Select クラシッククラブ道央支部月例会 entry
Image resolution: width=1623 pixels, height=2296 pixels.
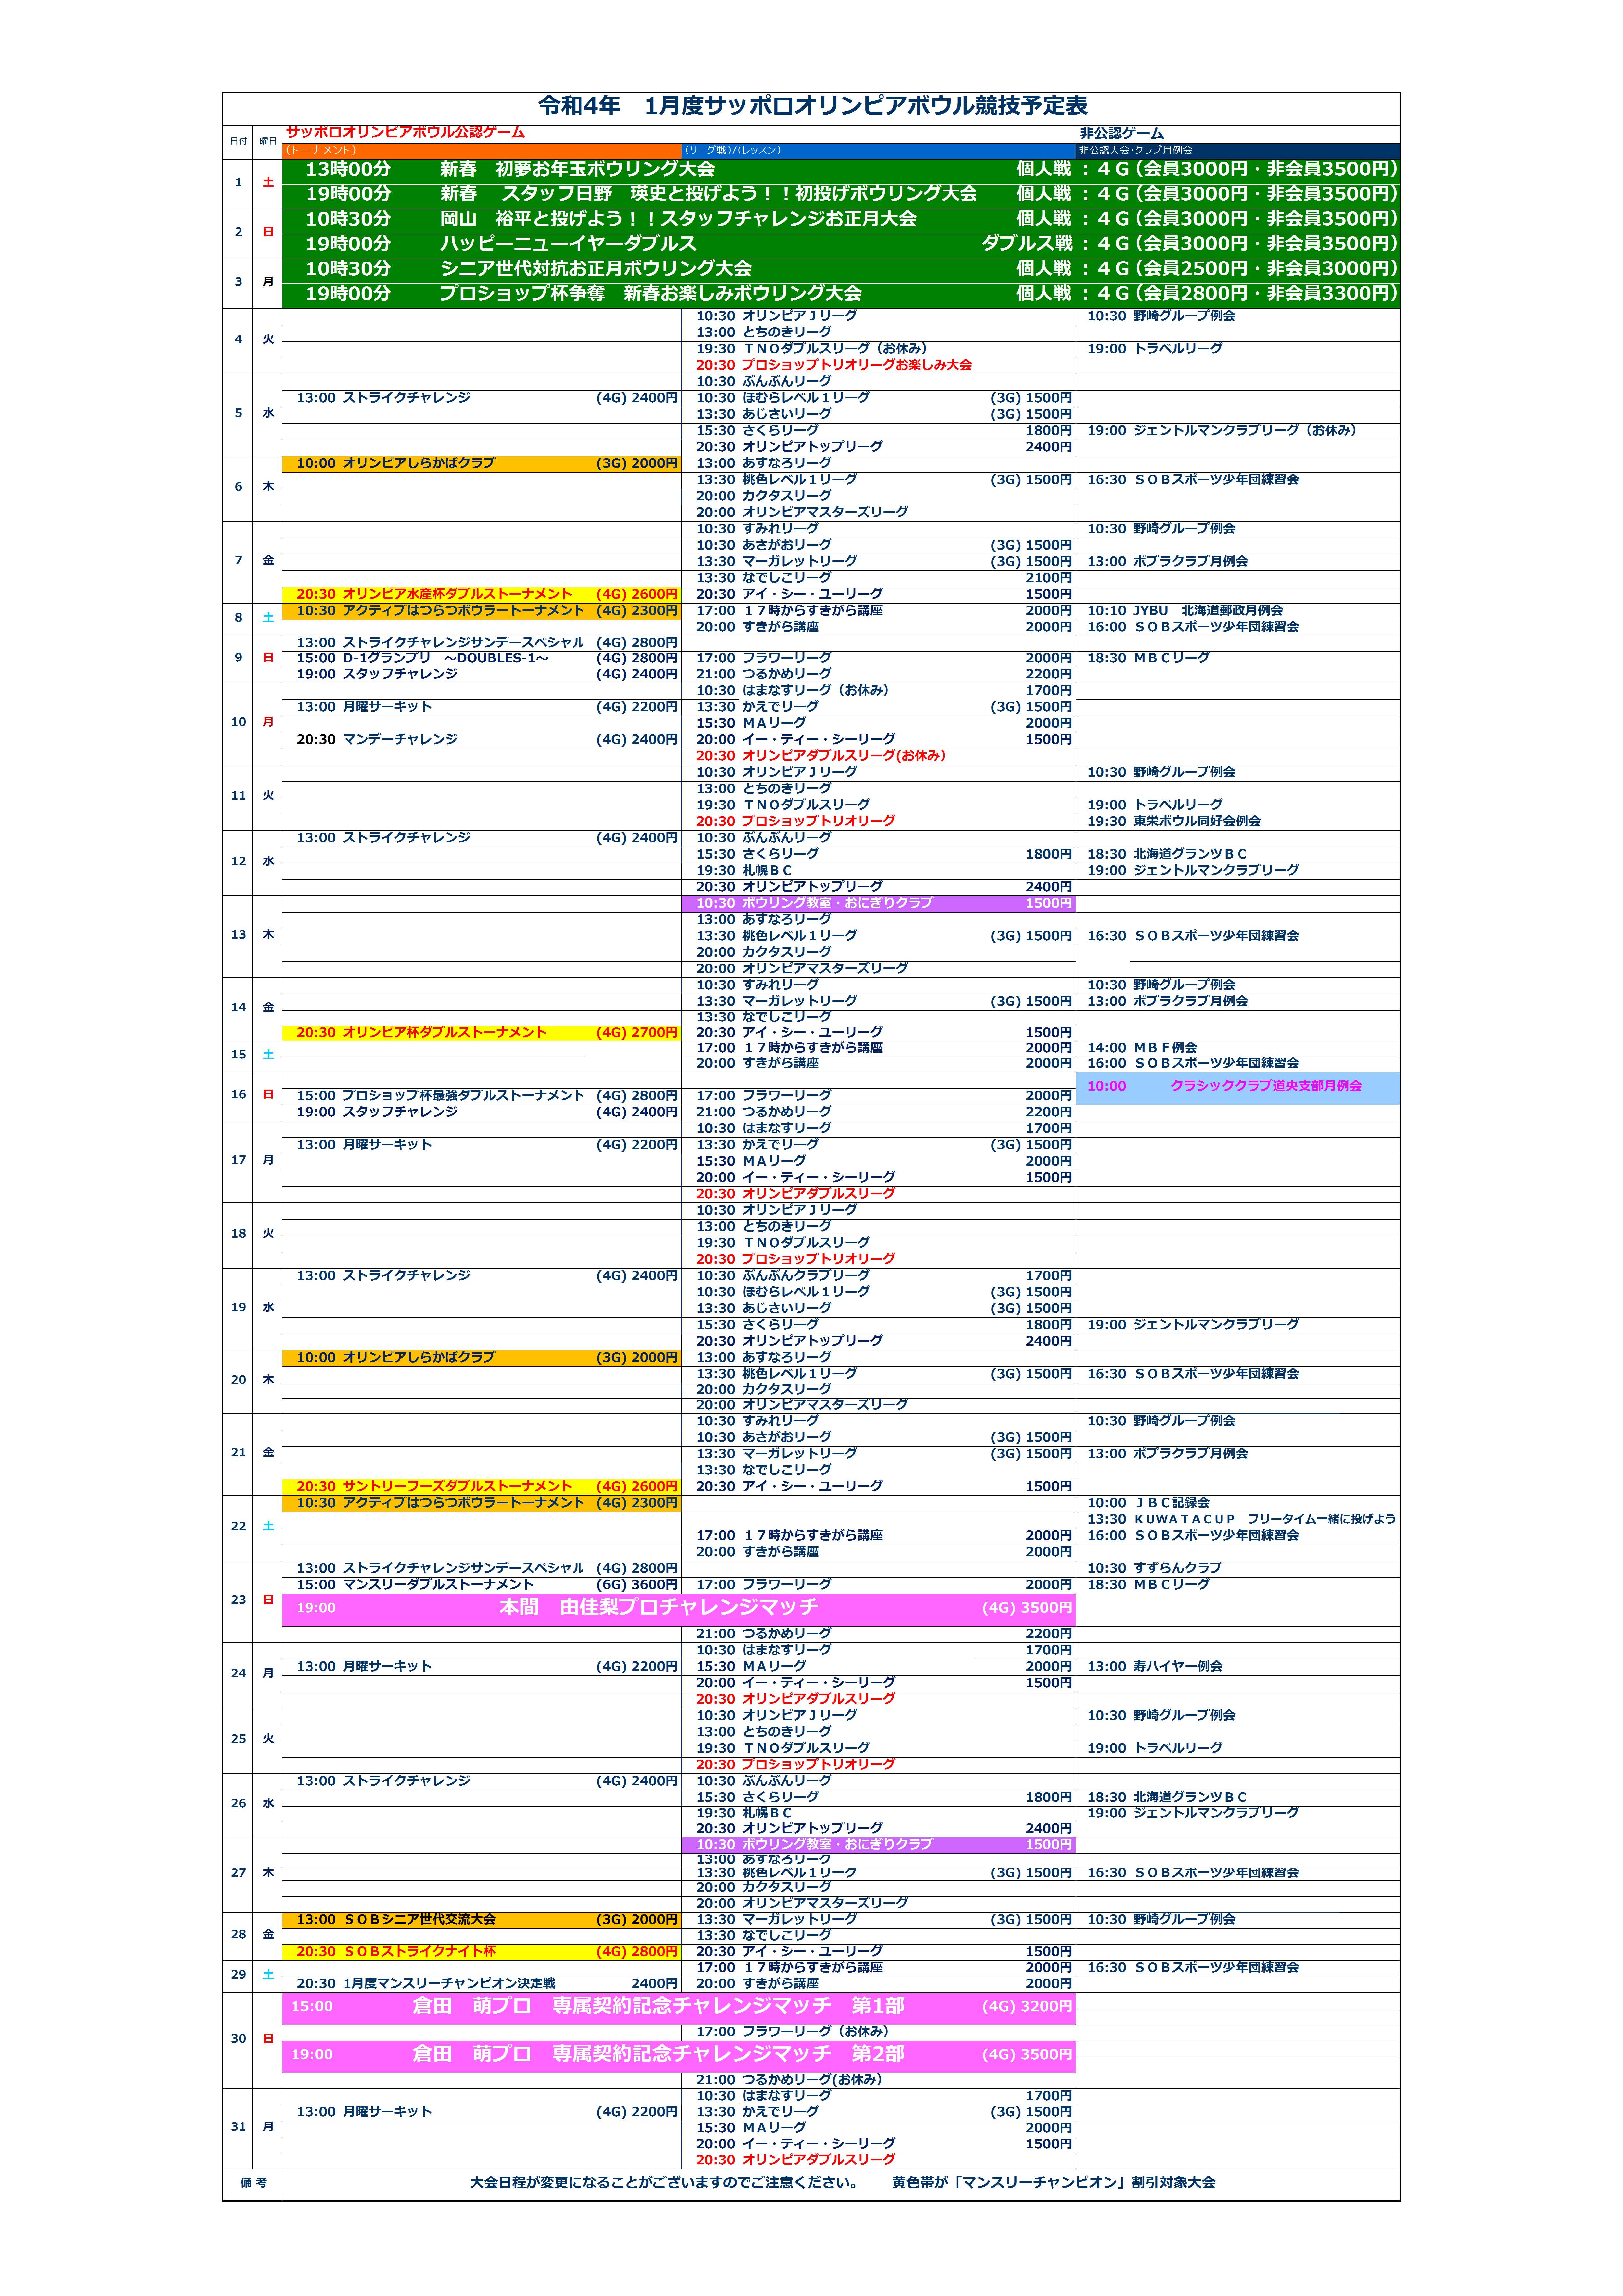(x=1238, y=1088)
